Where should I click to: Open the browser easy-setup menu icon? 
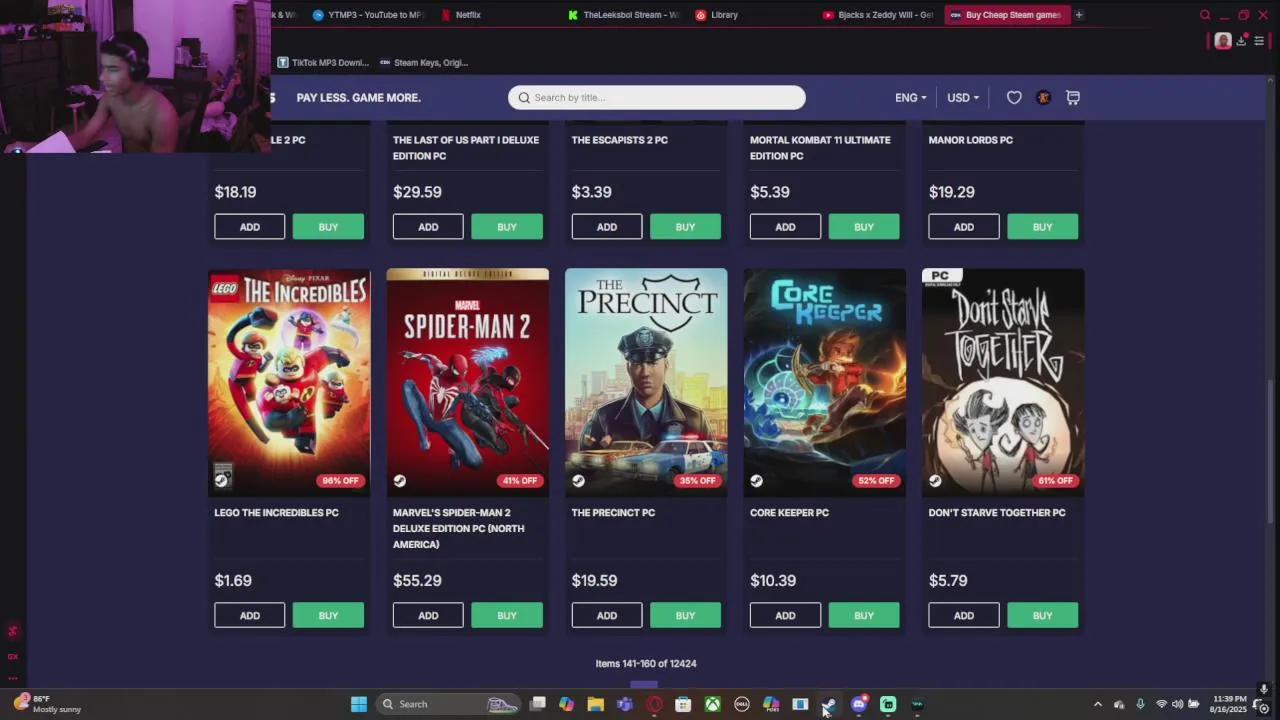(1259, 41)
